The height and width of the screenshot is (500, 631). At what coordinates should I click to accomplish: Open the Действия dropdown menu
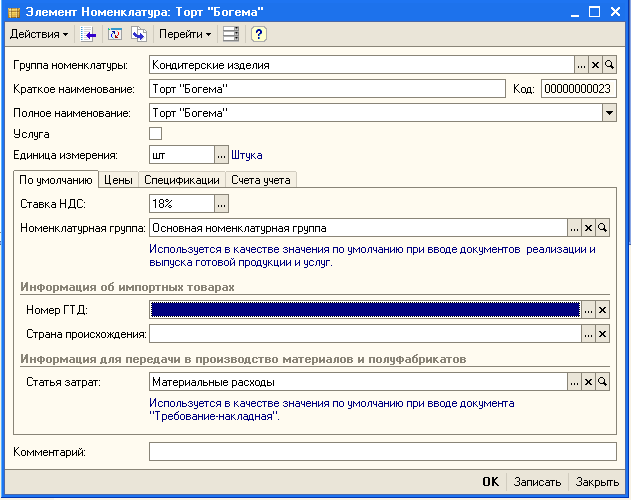click(x=39, y=34)
